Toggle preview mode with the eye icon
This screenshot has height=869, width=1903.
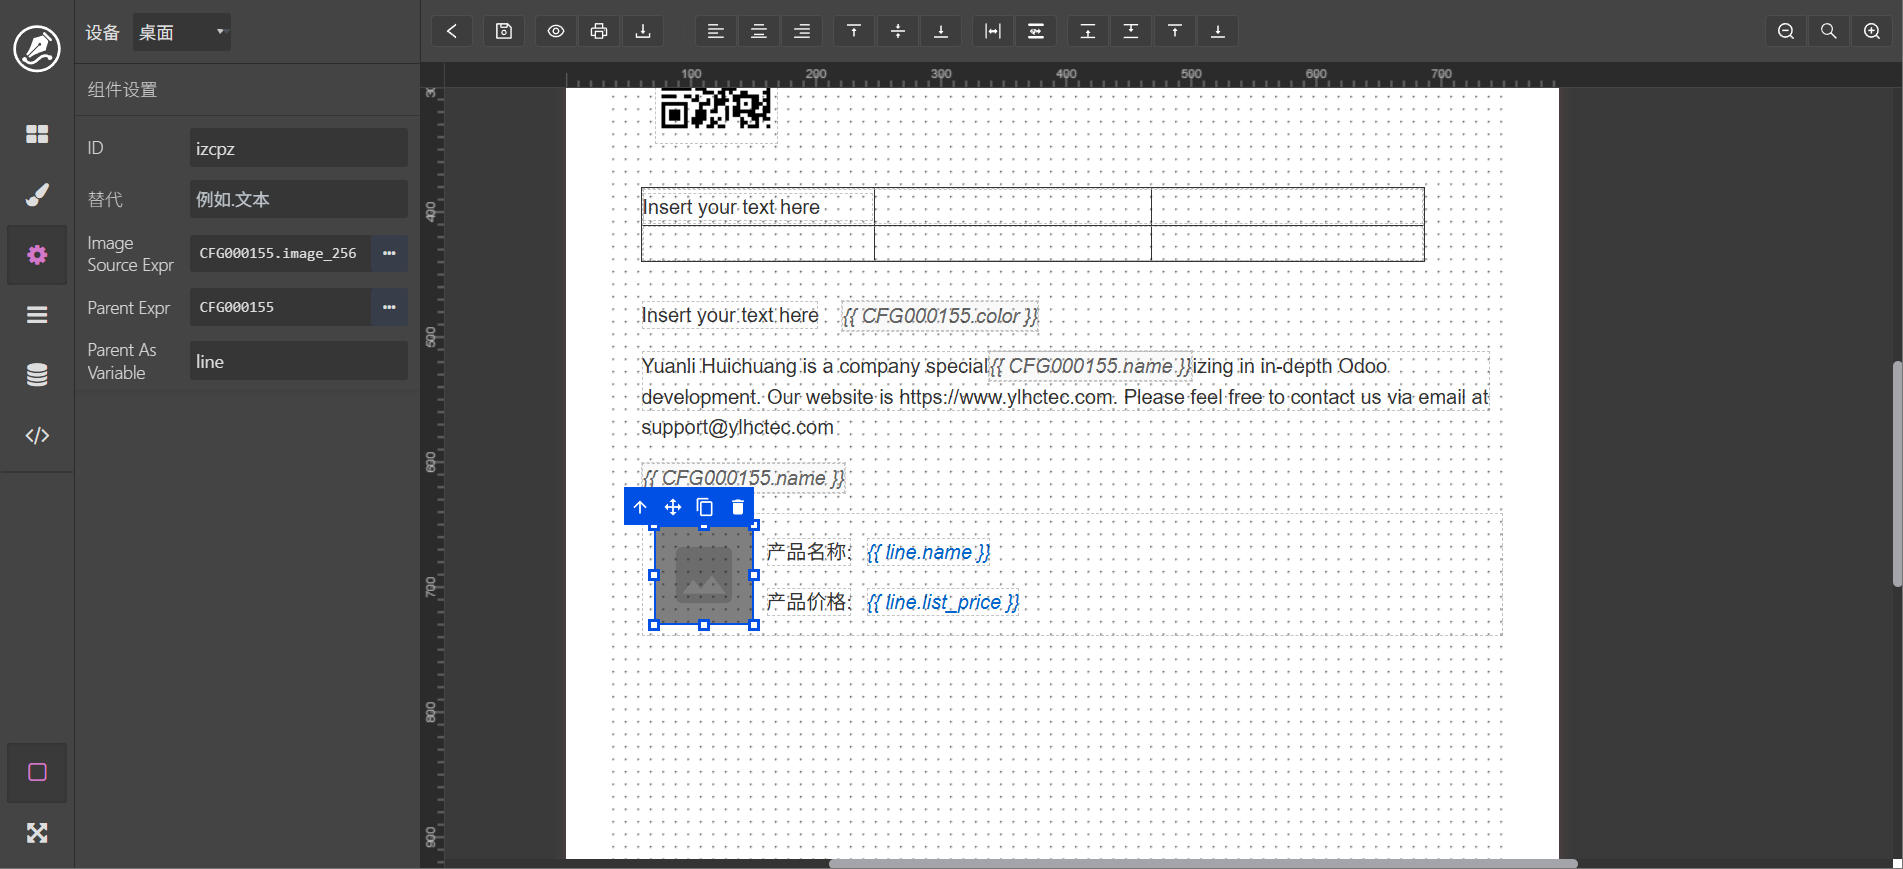pos(556,31)
